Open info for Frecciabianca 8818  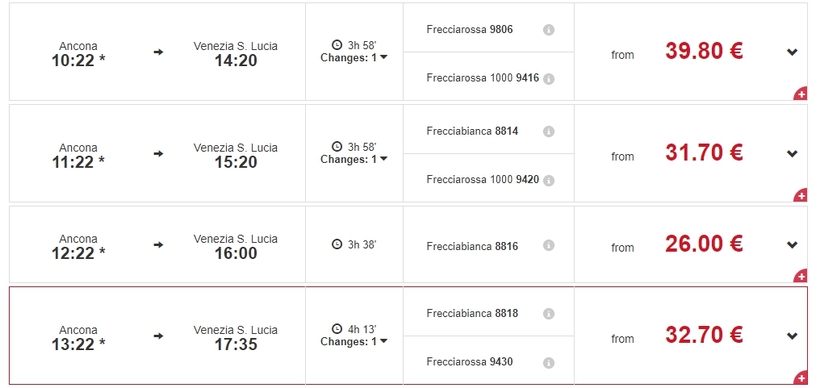pyautogui.click(x=548, y=314)
